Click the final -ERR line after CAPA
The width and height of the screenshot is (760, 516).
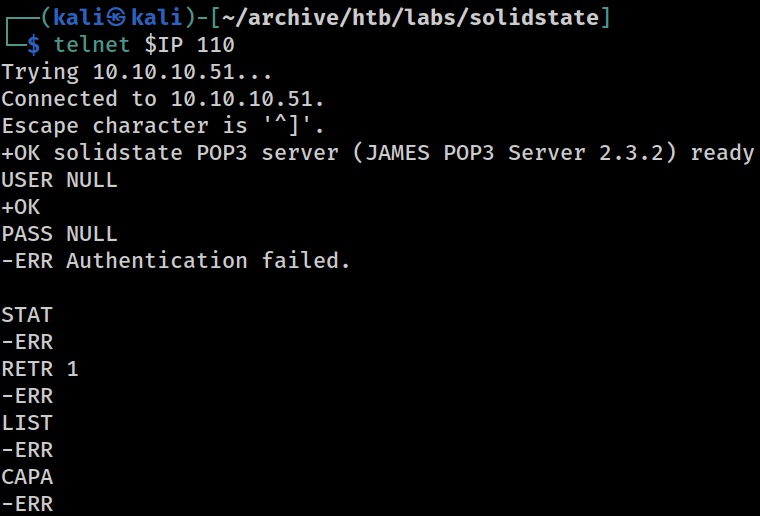coord(27,504)
